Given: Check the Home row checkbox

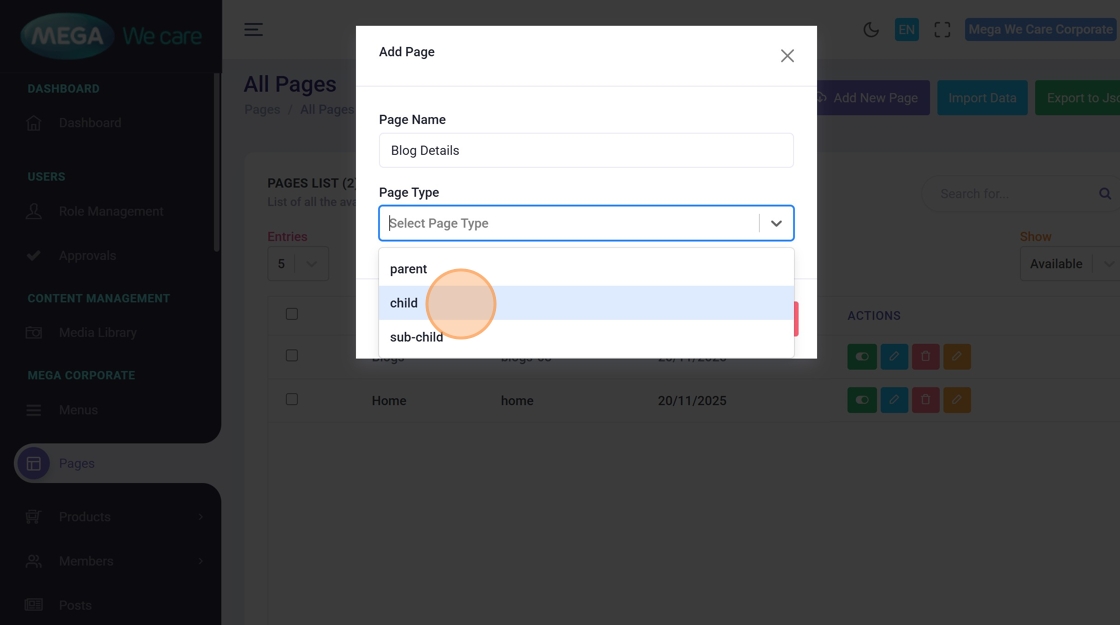Looking at the screenshot, I should pyautogui.click(x=292, y=399).
